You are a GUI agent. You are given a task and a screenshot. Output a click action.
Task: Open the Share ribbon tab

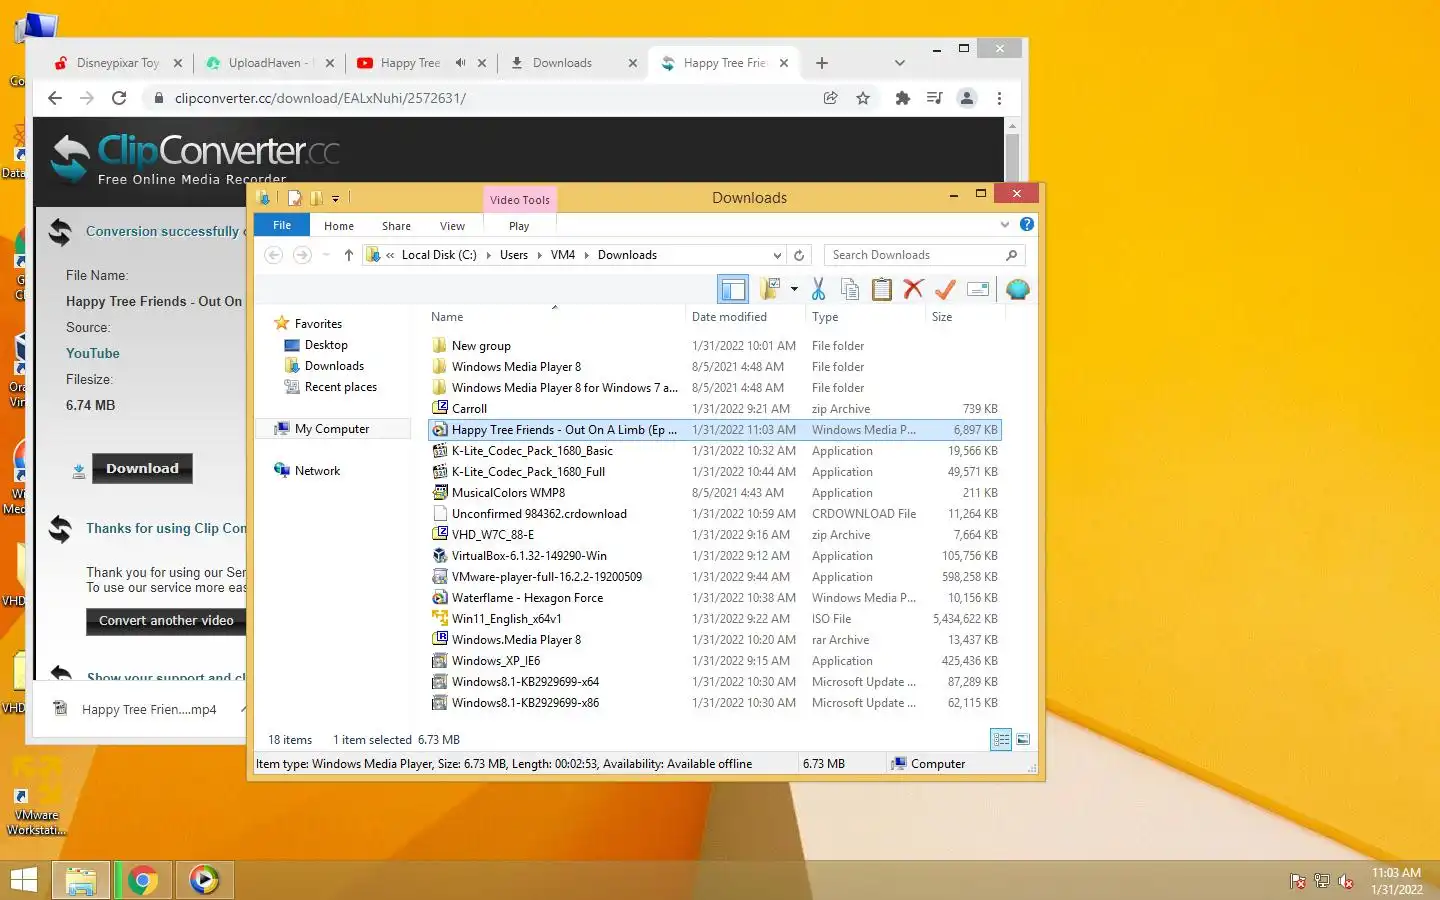coord(396,226)
